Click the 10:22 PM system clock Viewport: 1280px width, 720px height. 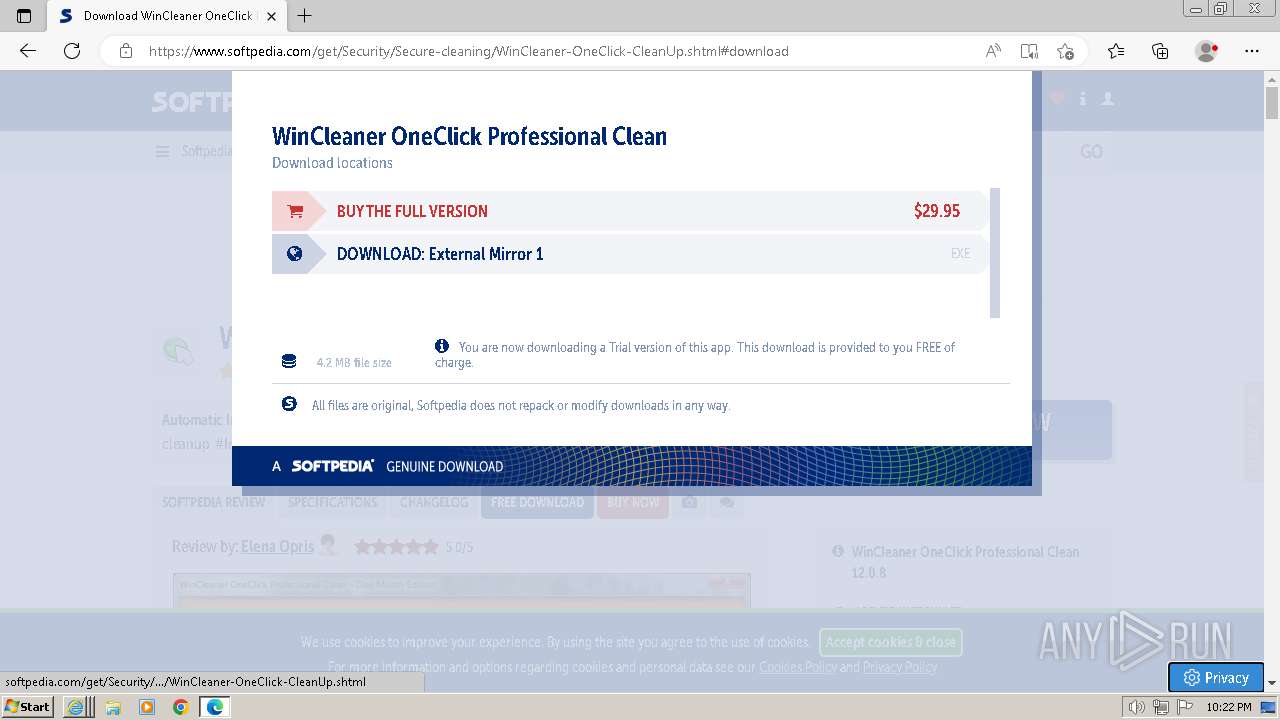(1229, 707)
